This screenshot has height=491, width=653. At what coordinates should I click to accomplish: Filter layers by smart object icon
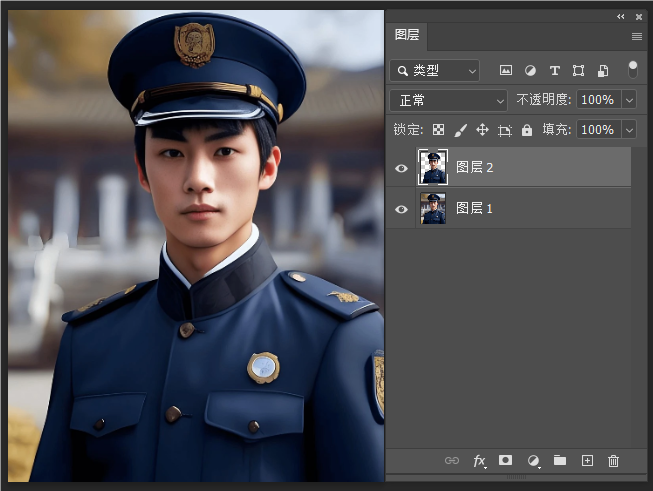click(603, 71)
